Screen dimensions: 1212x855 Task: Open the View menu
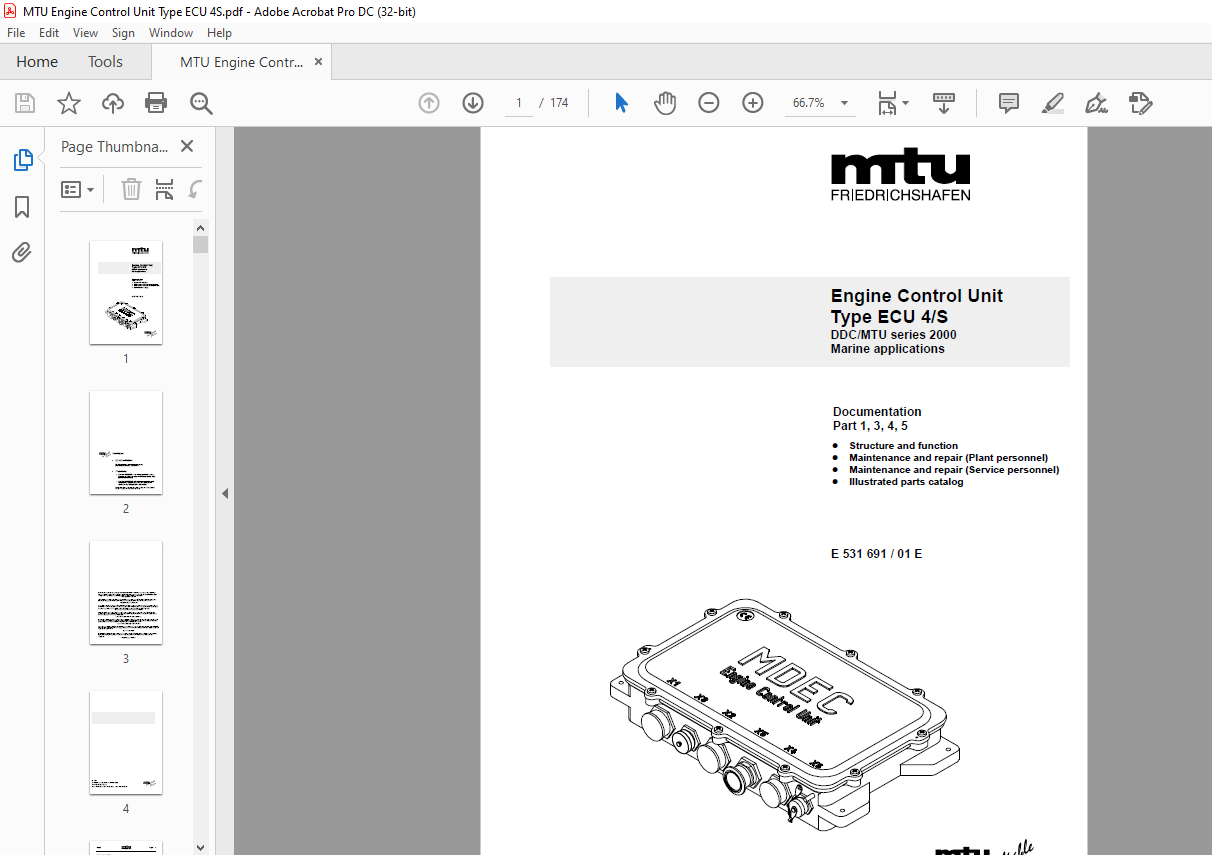point(86,33)
